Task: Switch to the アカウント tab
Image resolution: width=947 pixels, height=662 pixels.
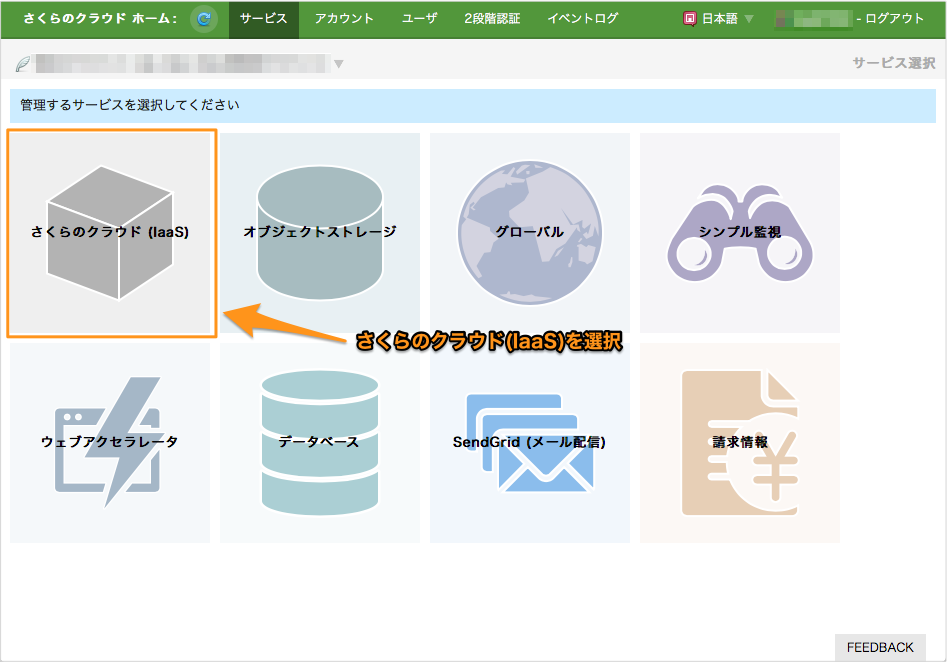Action: tap(344, 19)
